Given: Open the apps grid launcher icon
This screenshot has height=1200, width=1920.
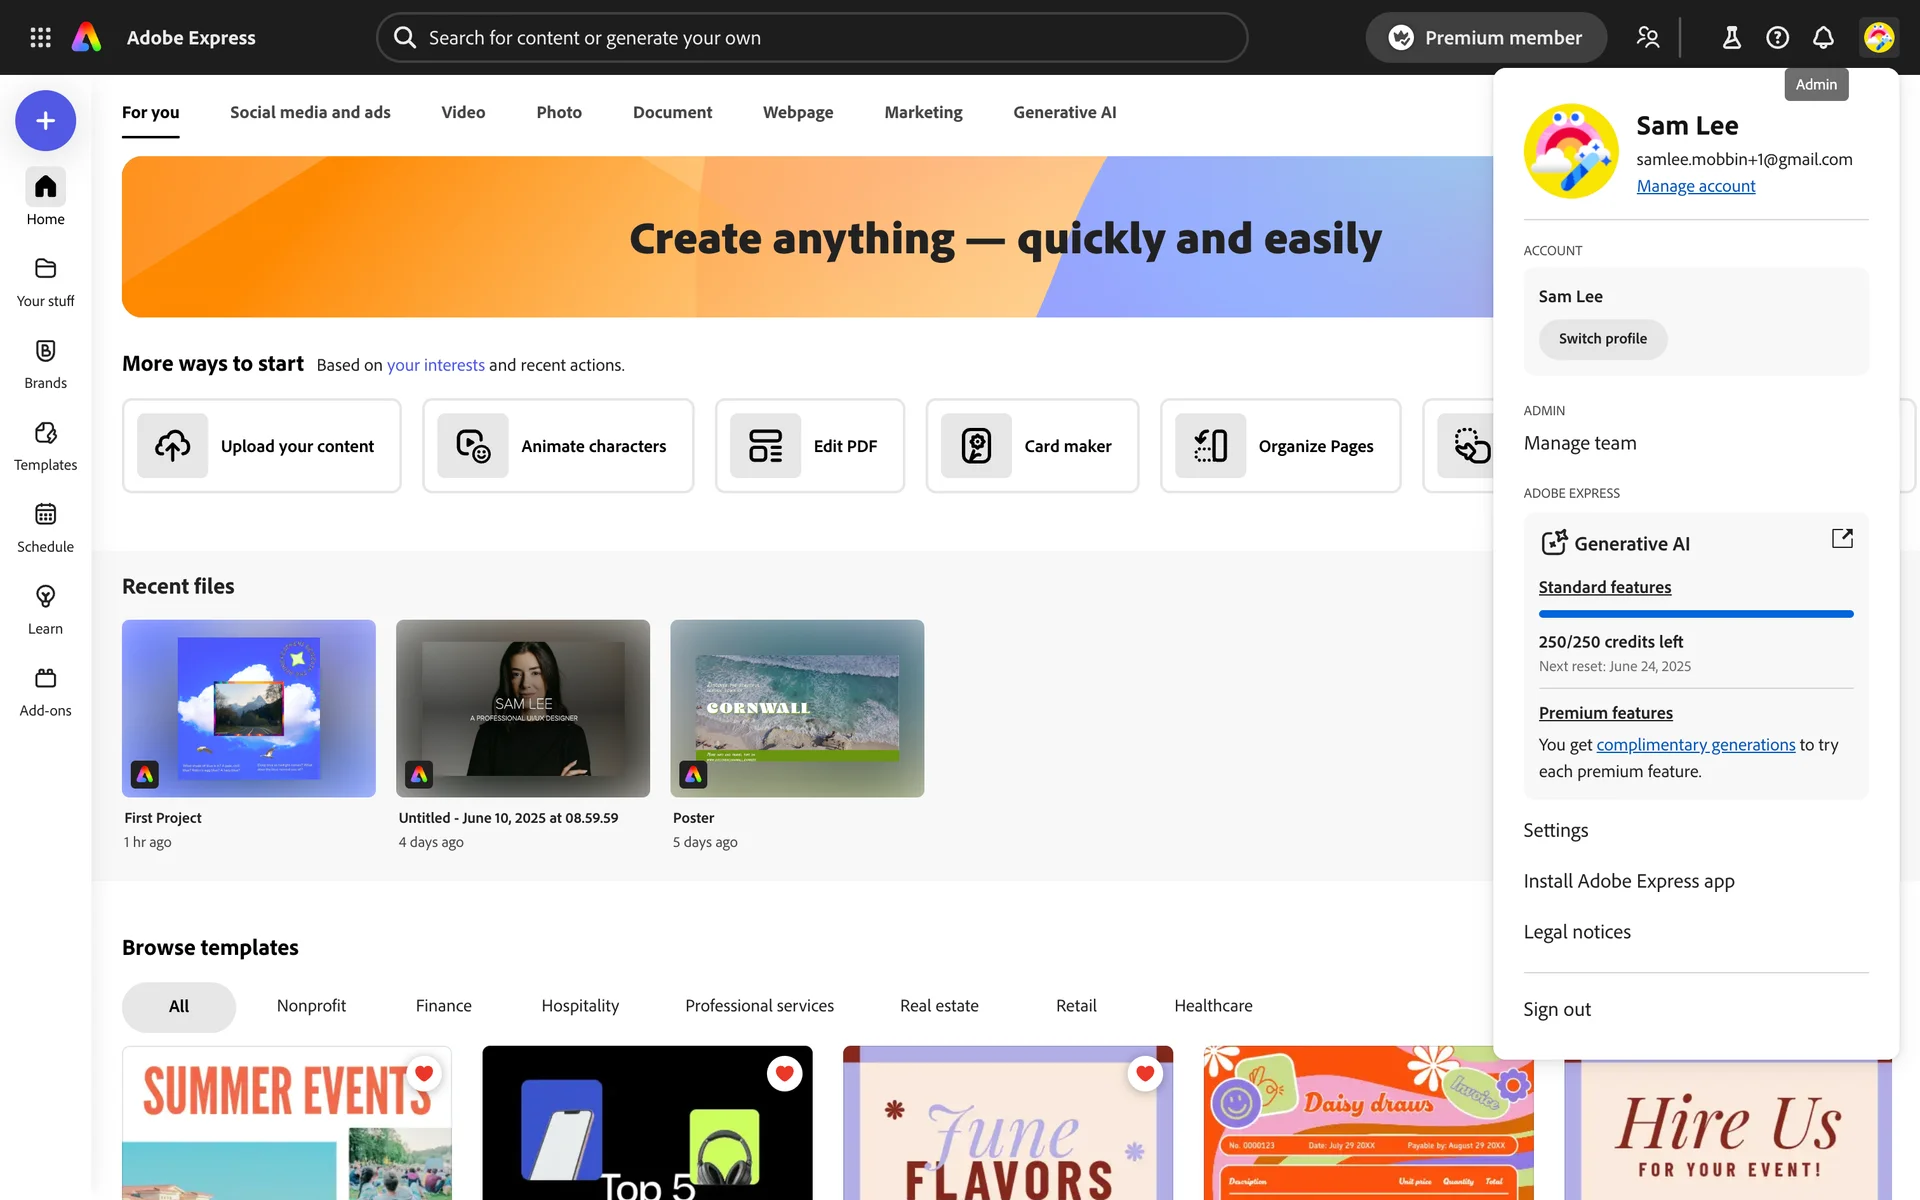Looking at the screenshot, I should pos(40,37).
